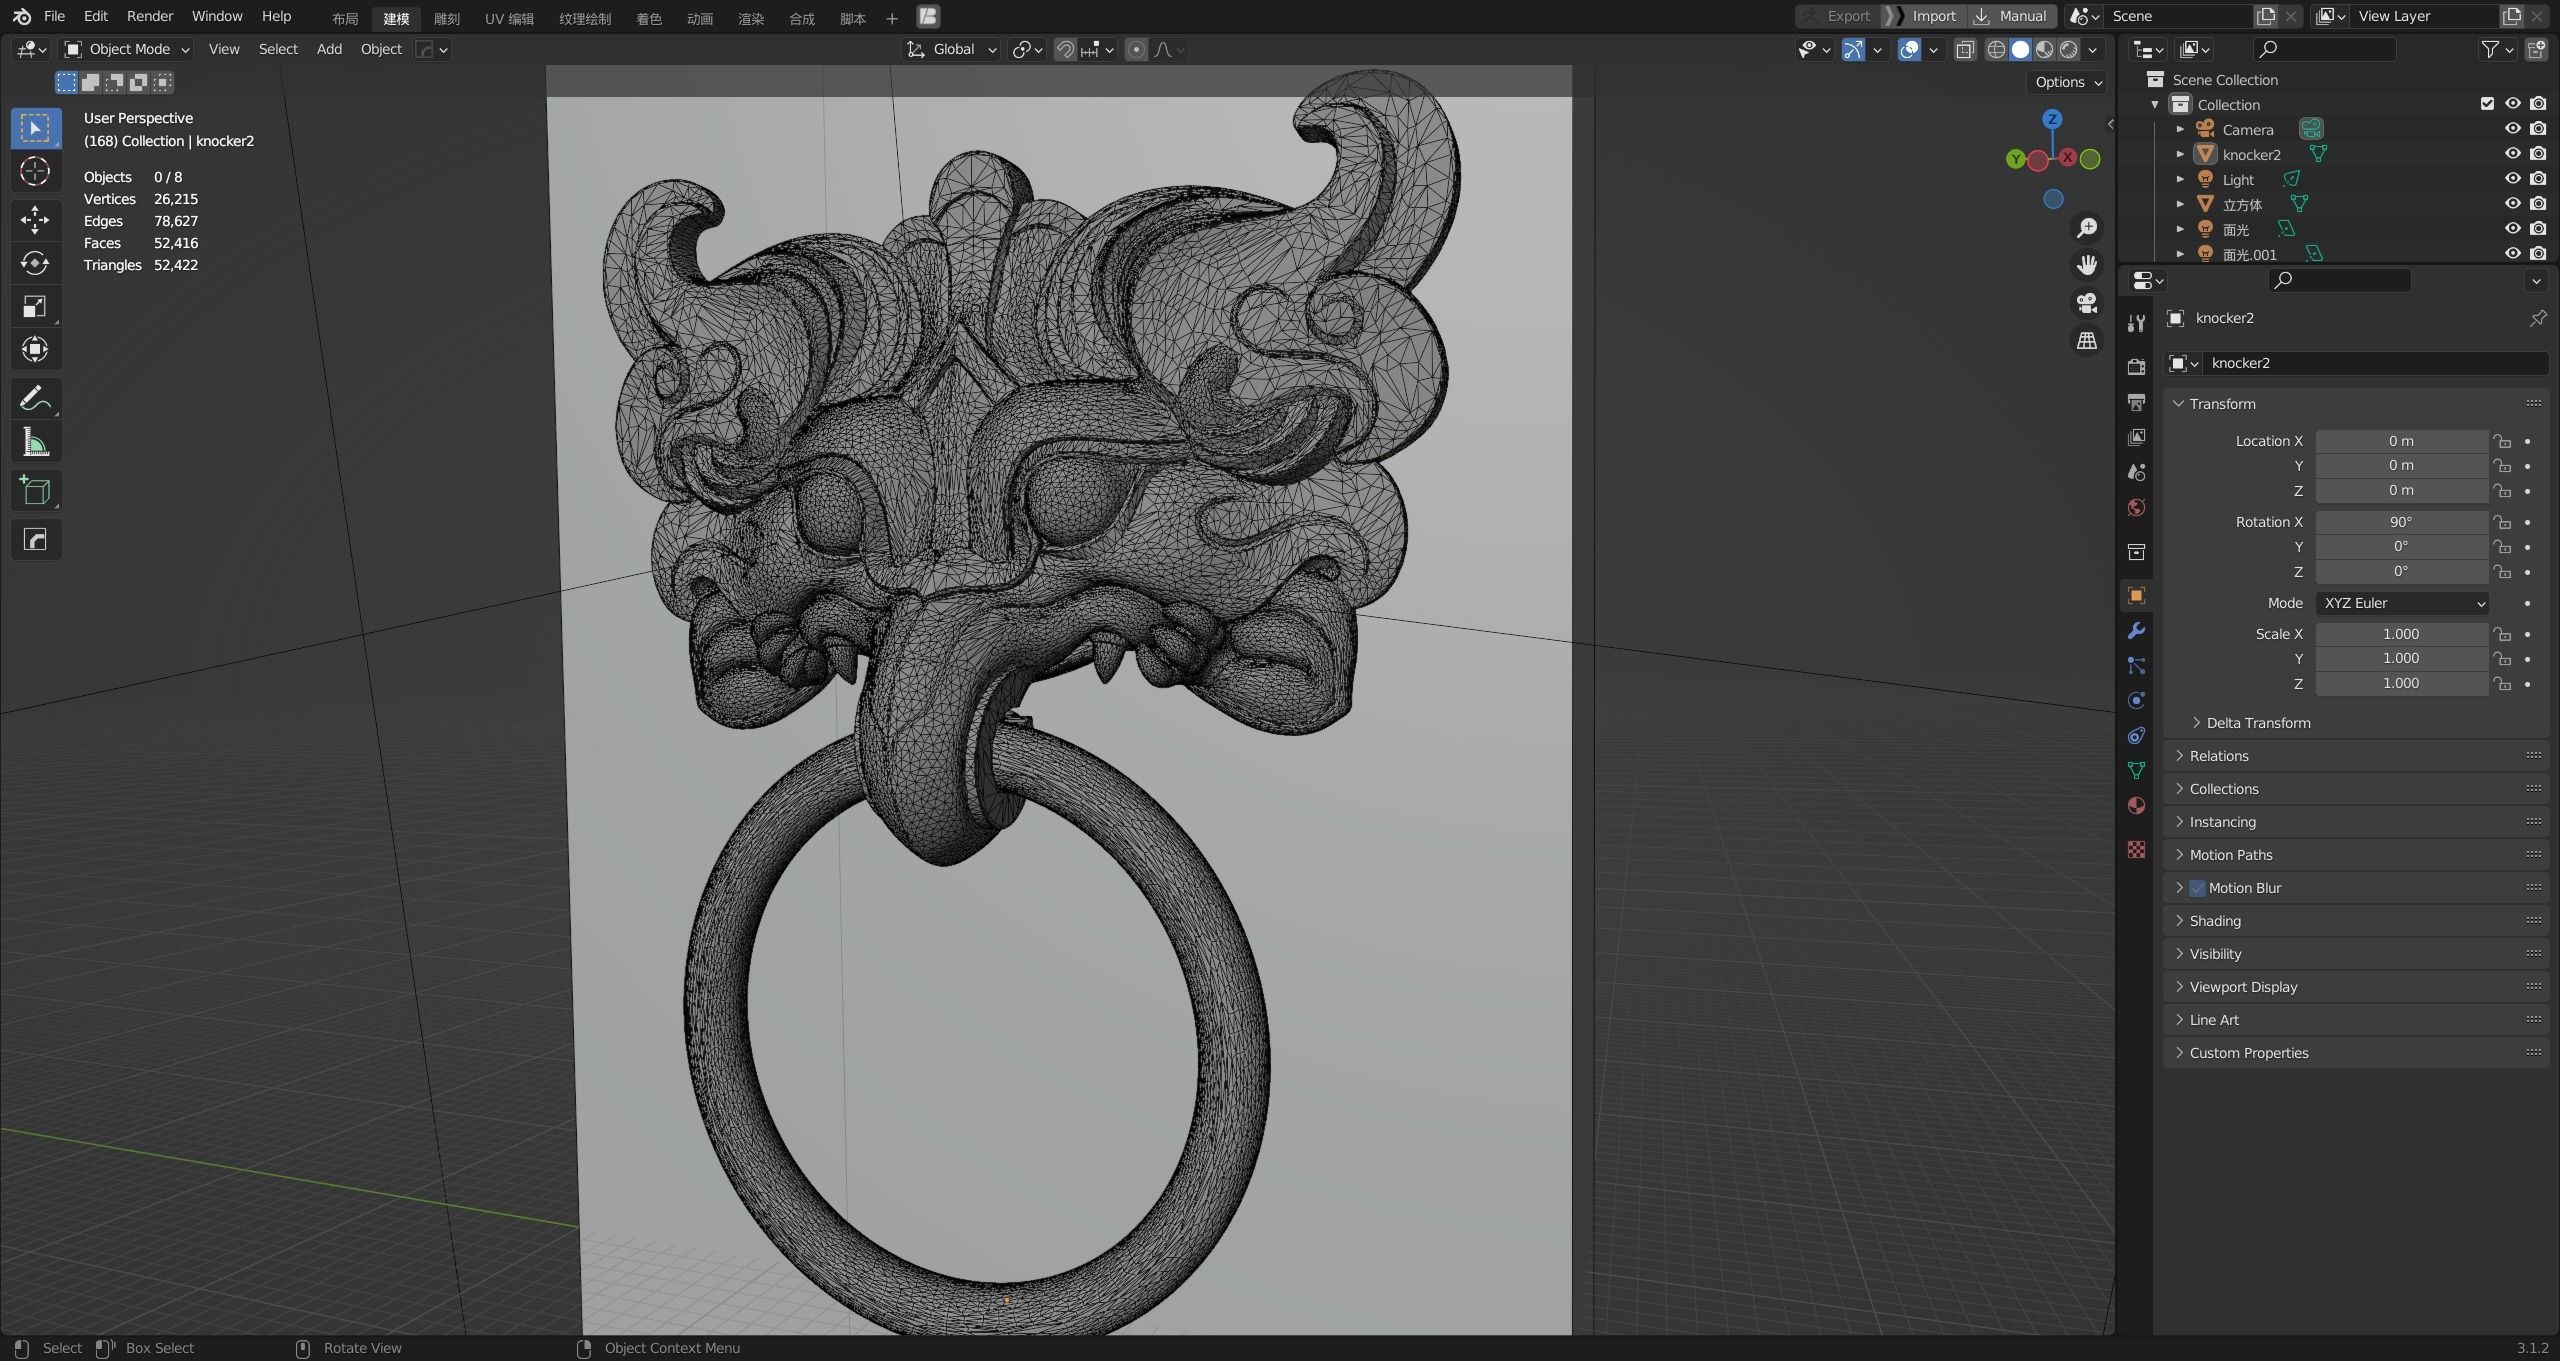Click the pan view hand icon
2560x1361 pixels.
click(2087, 265)
